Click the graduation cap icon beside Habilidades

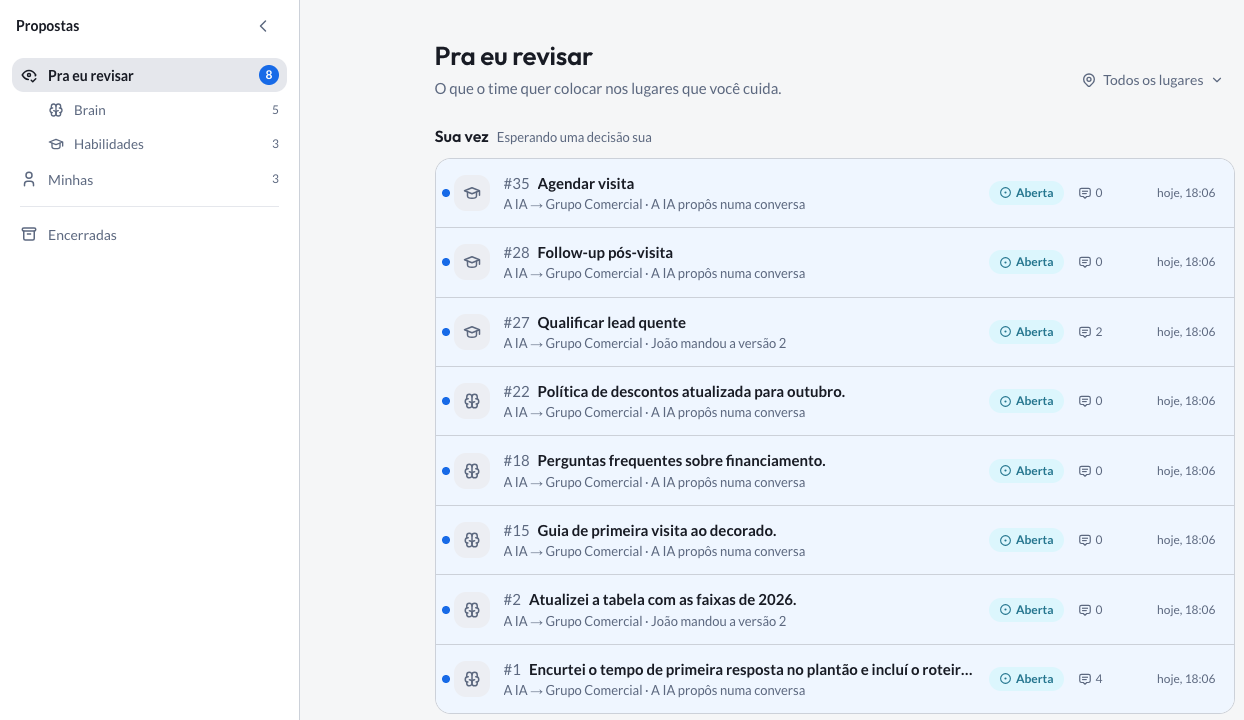56,144
